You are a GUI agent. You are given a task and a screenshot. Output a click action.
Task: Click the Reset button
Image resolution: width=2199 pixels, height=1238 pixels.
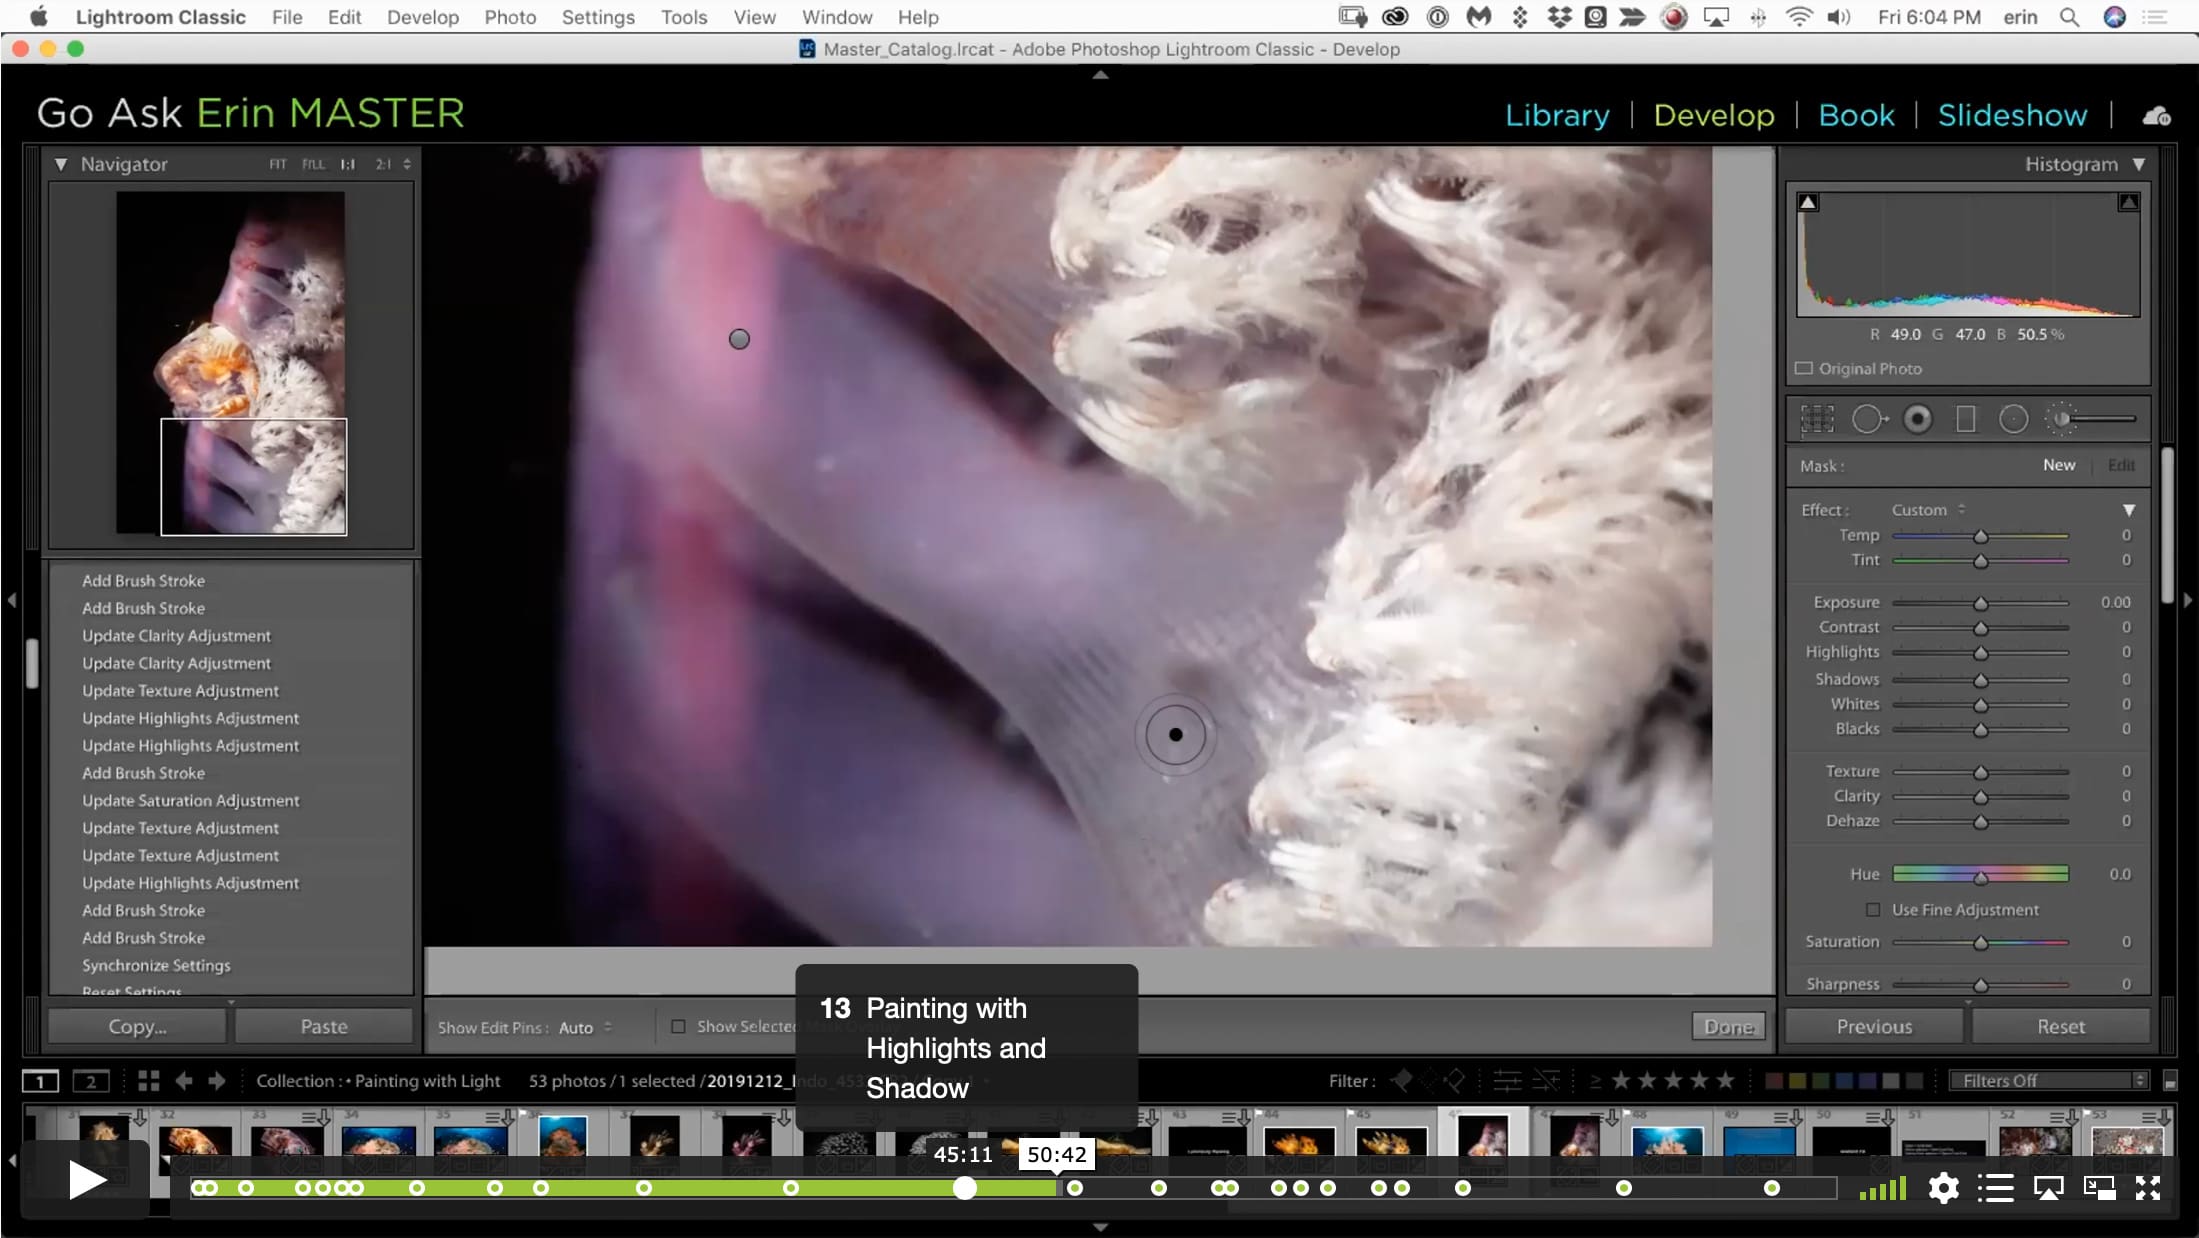pyautogui.click(x=2060, y=1026)
